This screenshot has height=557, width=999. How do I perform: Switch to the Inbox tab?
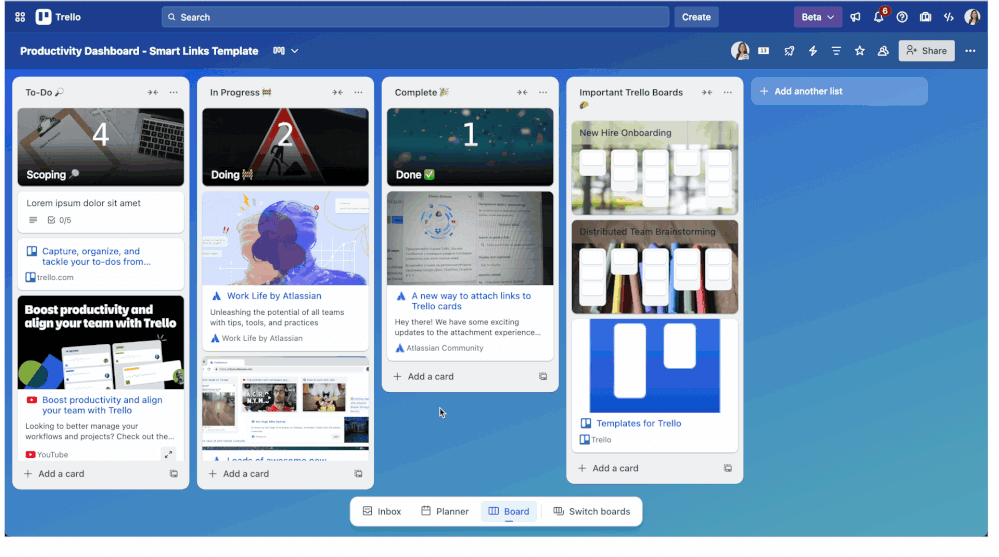(x=382, y=512)
